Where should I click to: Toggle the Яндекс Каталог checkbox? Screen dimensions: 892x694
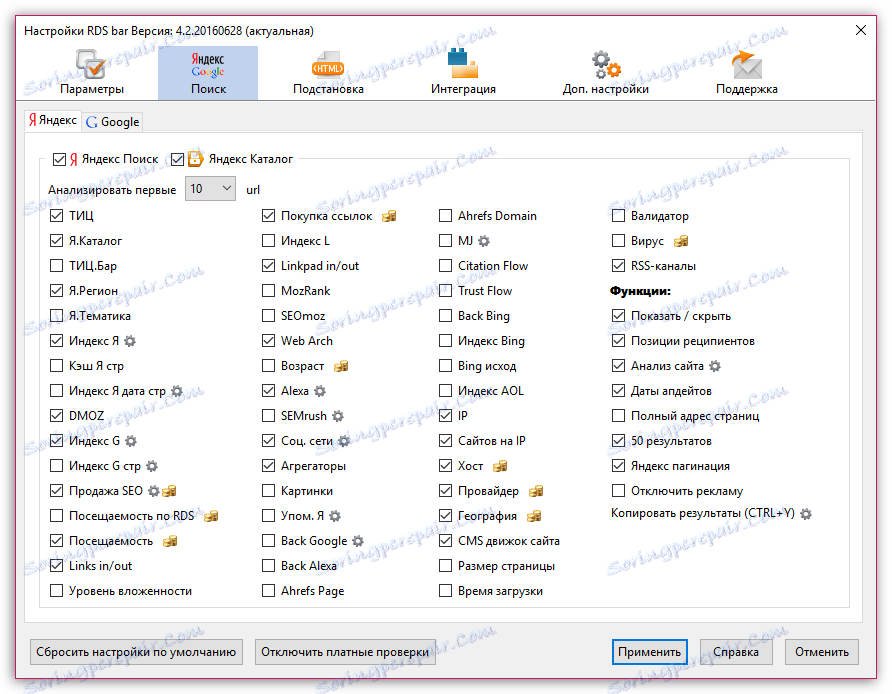[177, 159]
